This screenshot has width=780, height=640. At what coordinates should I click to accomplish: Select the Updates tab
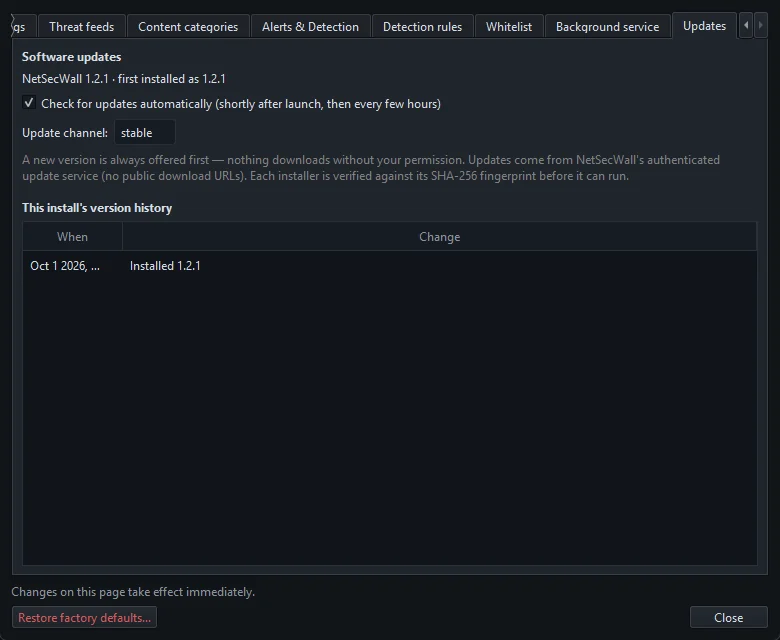click(x=704, y=26)
